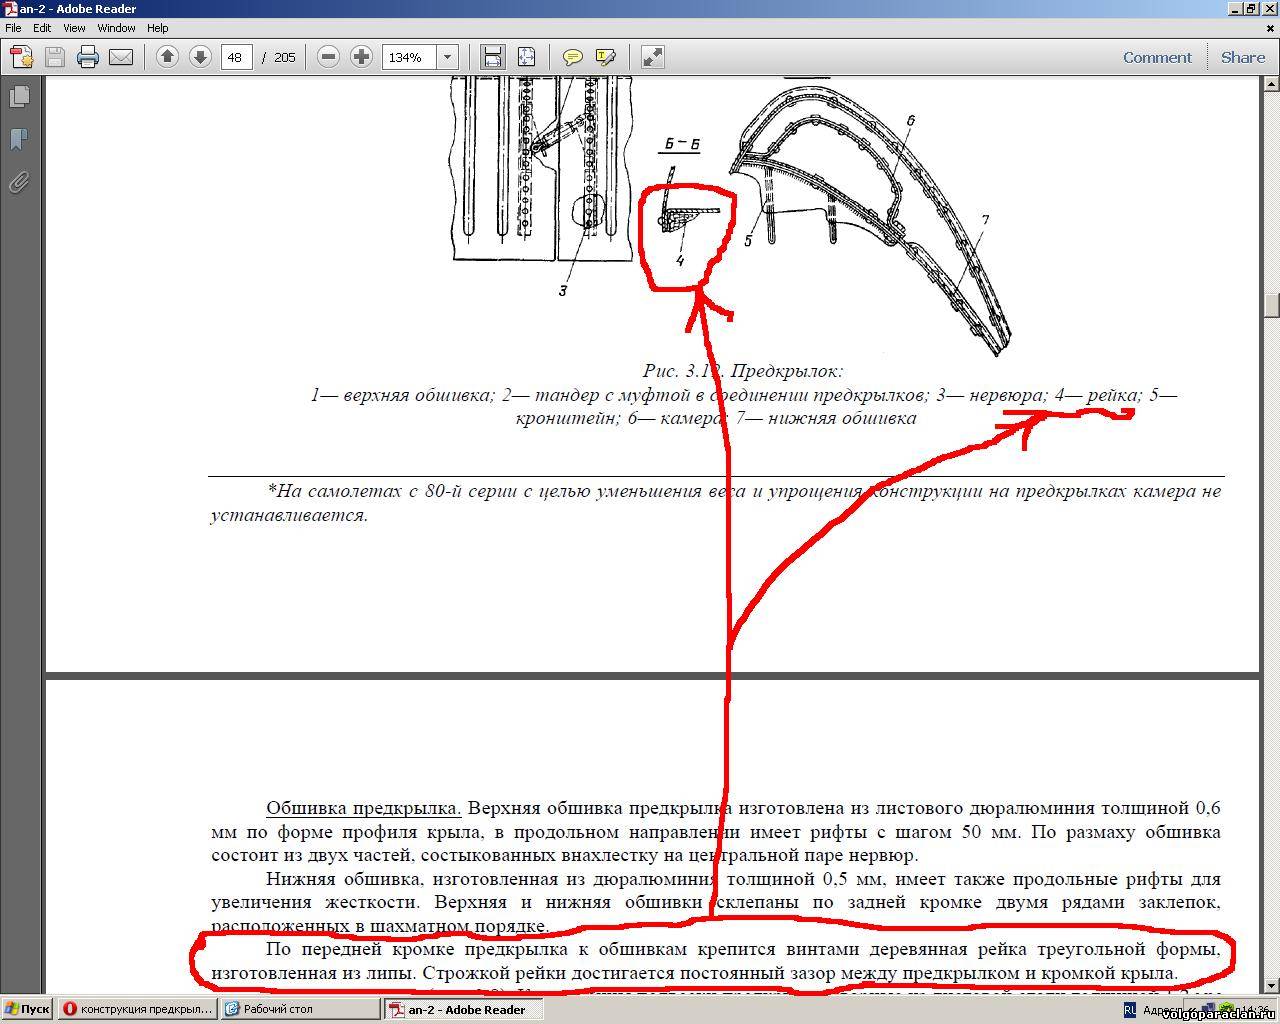Image resolution: width=1280 pixels, height=1024 pixels.
Task: Click figure caption Рис. 3.12 Предкрылок
Action: pos(743,371)
